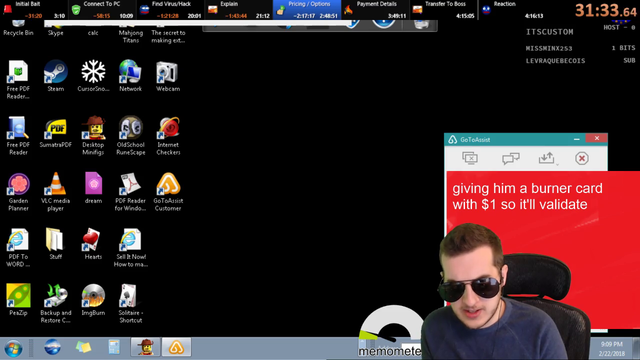Select the Payment Details split segment
This screenshot has height=360, width=640.
click(375, 10)
